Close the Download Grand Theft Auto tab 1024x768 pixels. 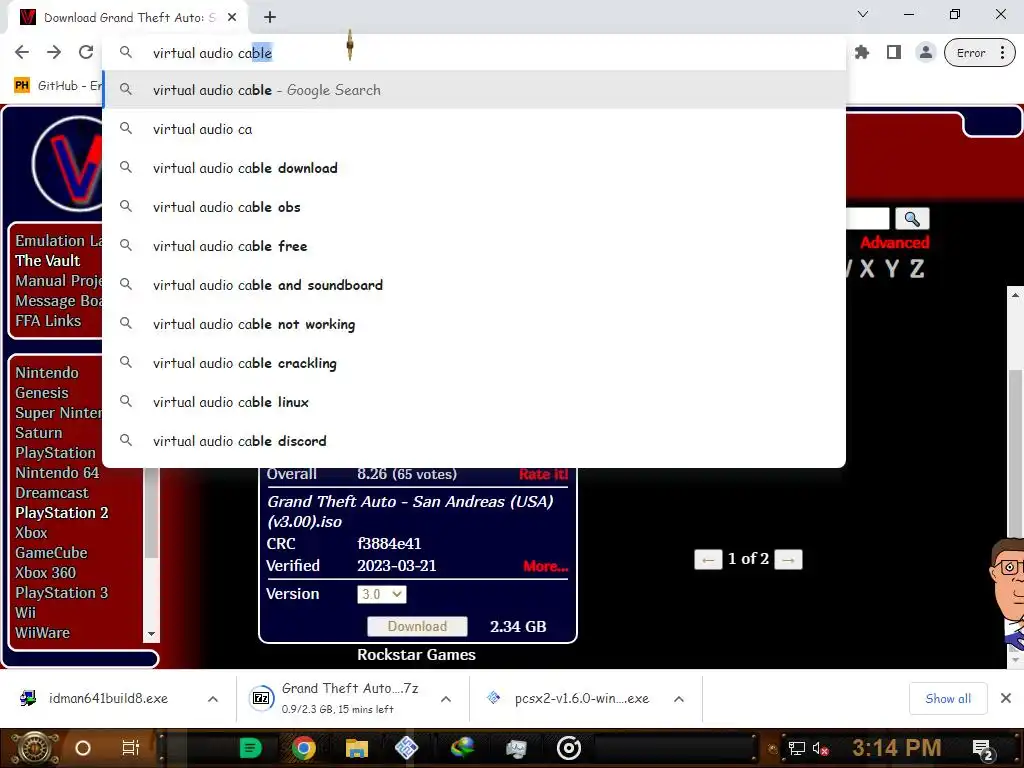click(232, 18)
